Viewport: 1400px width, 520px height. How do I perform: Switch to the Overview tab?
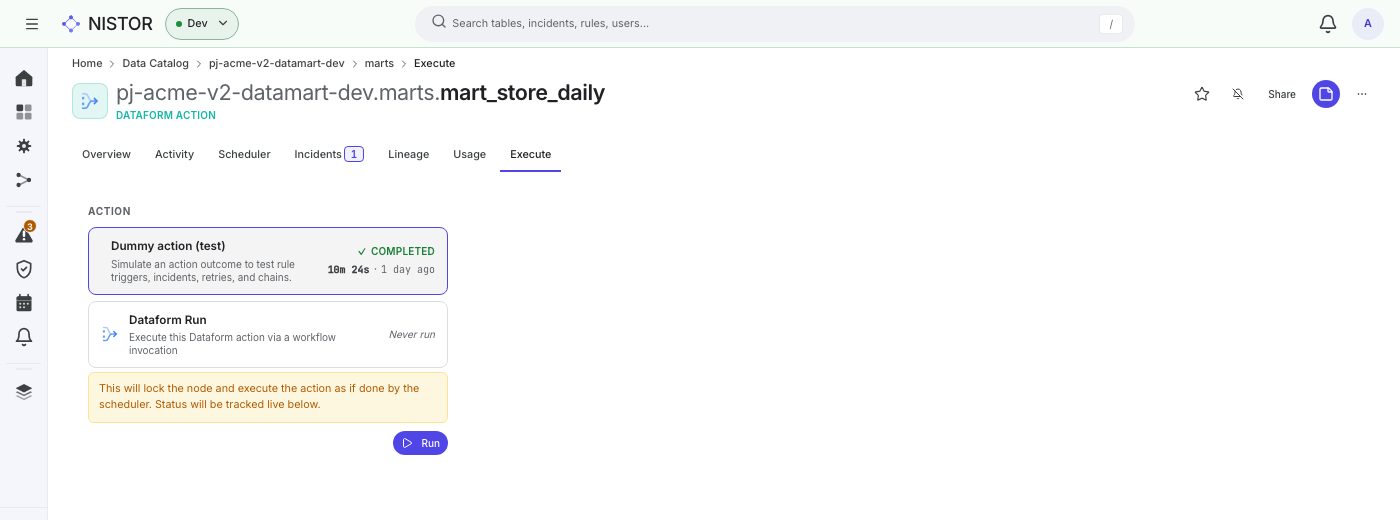(x=106, y=154)
